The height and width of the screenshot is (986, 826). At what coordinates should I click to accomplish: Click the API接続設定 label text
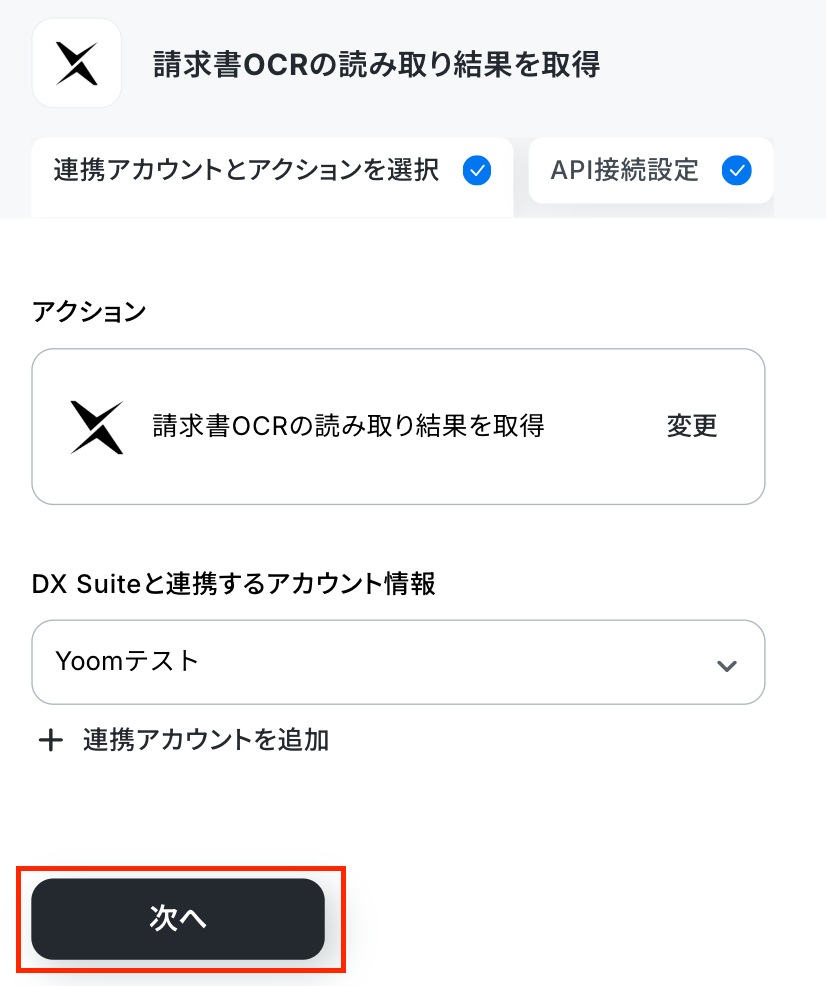(x=624, y=170)
